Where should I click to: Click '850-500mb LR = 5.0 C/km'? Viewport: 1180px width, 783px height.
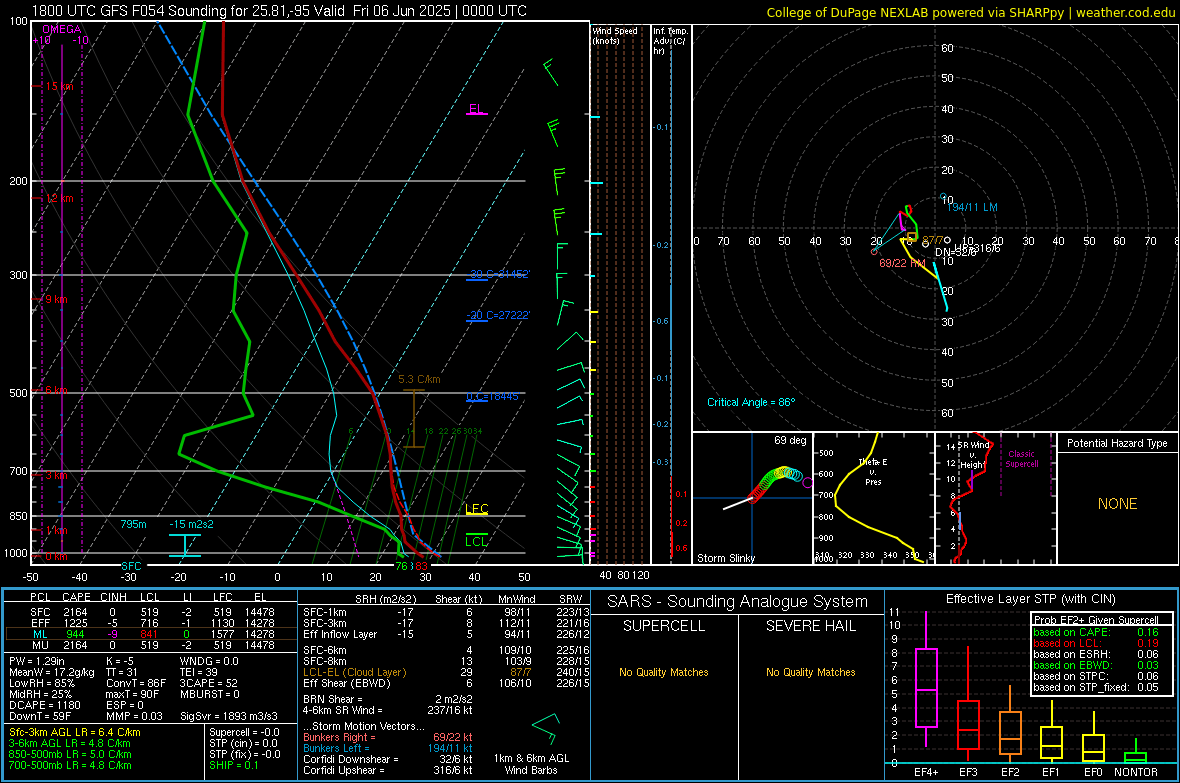click(70, 754)
